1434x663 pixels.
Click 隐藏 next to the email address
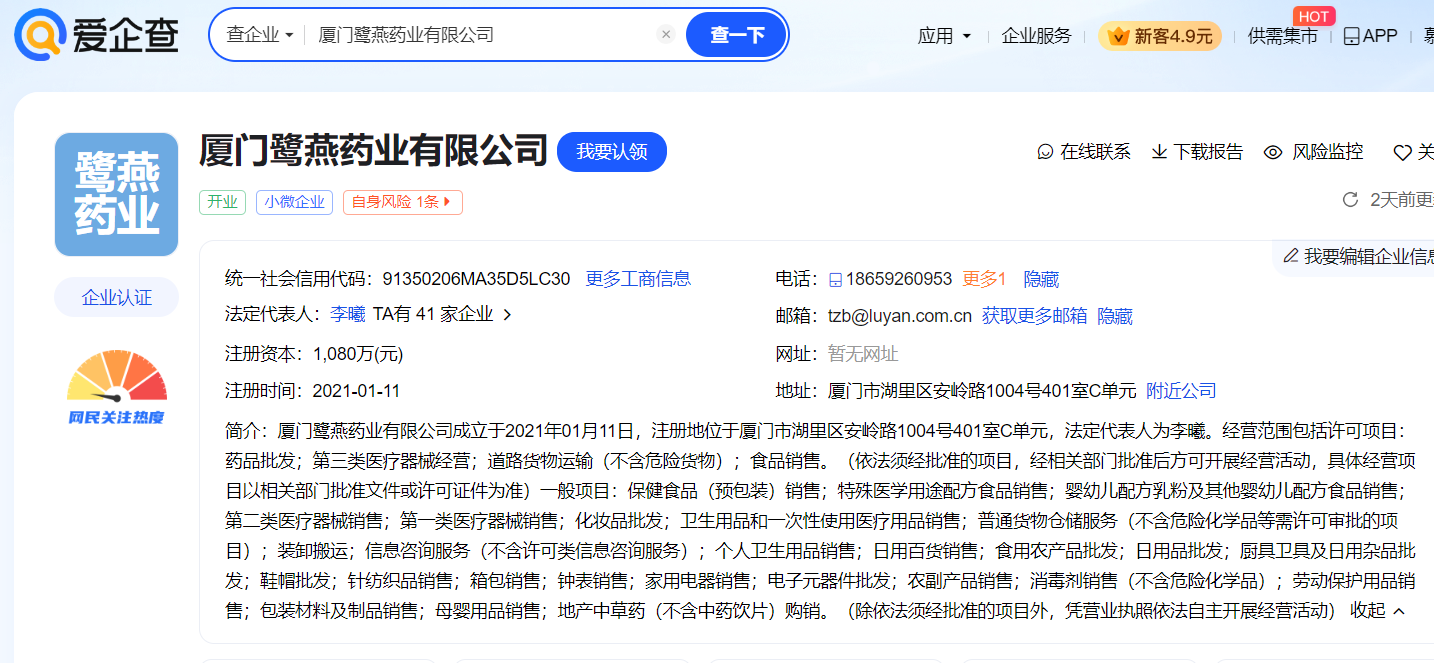pos(1115,316)
